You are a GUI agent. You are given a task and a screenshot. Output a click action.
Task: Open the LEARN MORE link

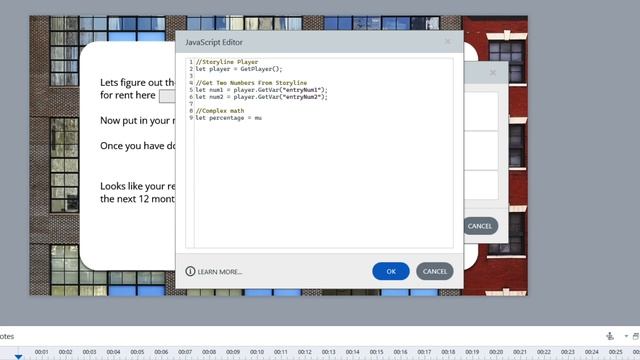tap(220, 272)
